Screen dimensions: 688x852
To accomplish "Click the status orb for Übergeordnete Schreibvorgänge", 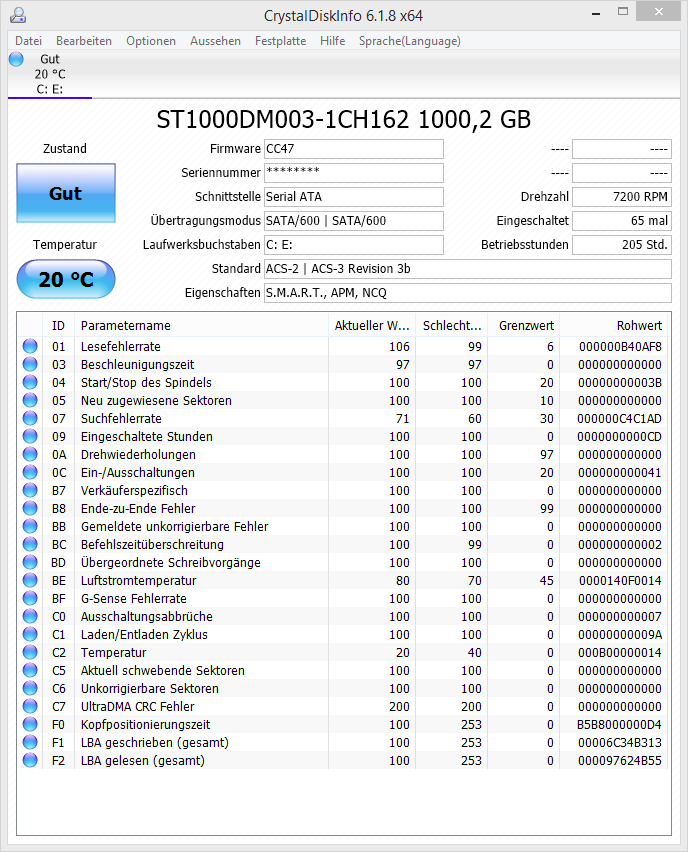I will tap(30, 562).
